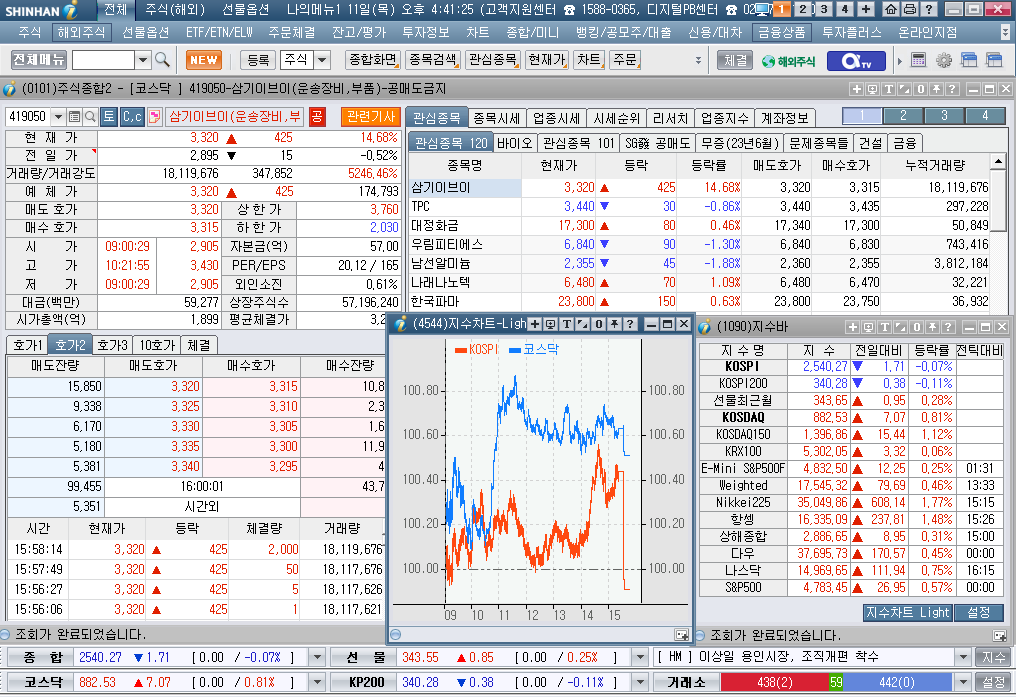The width and height of the screenshot is (1016, 697).
Task: Click the 종합화면 toolbar button
Action: [373, 60]
